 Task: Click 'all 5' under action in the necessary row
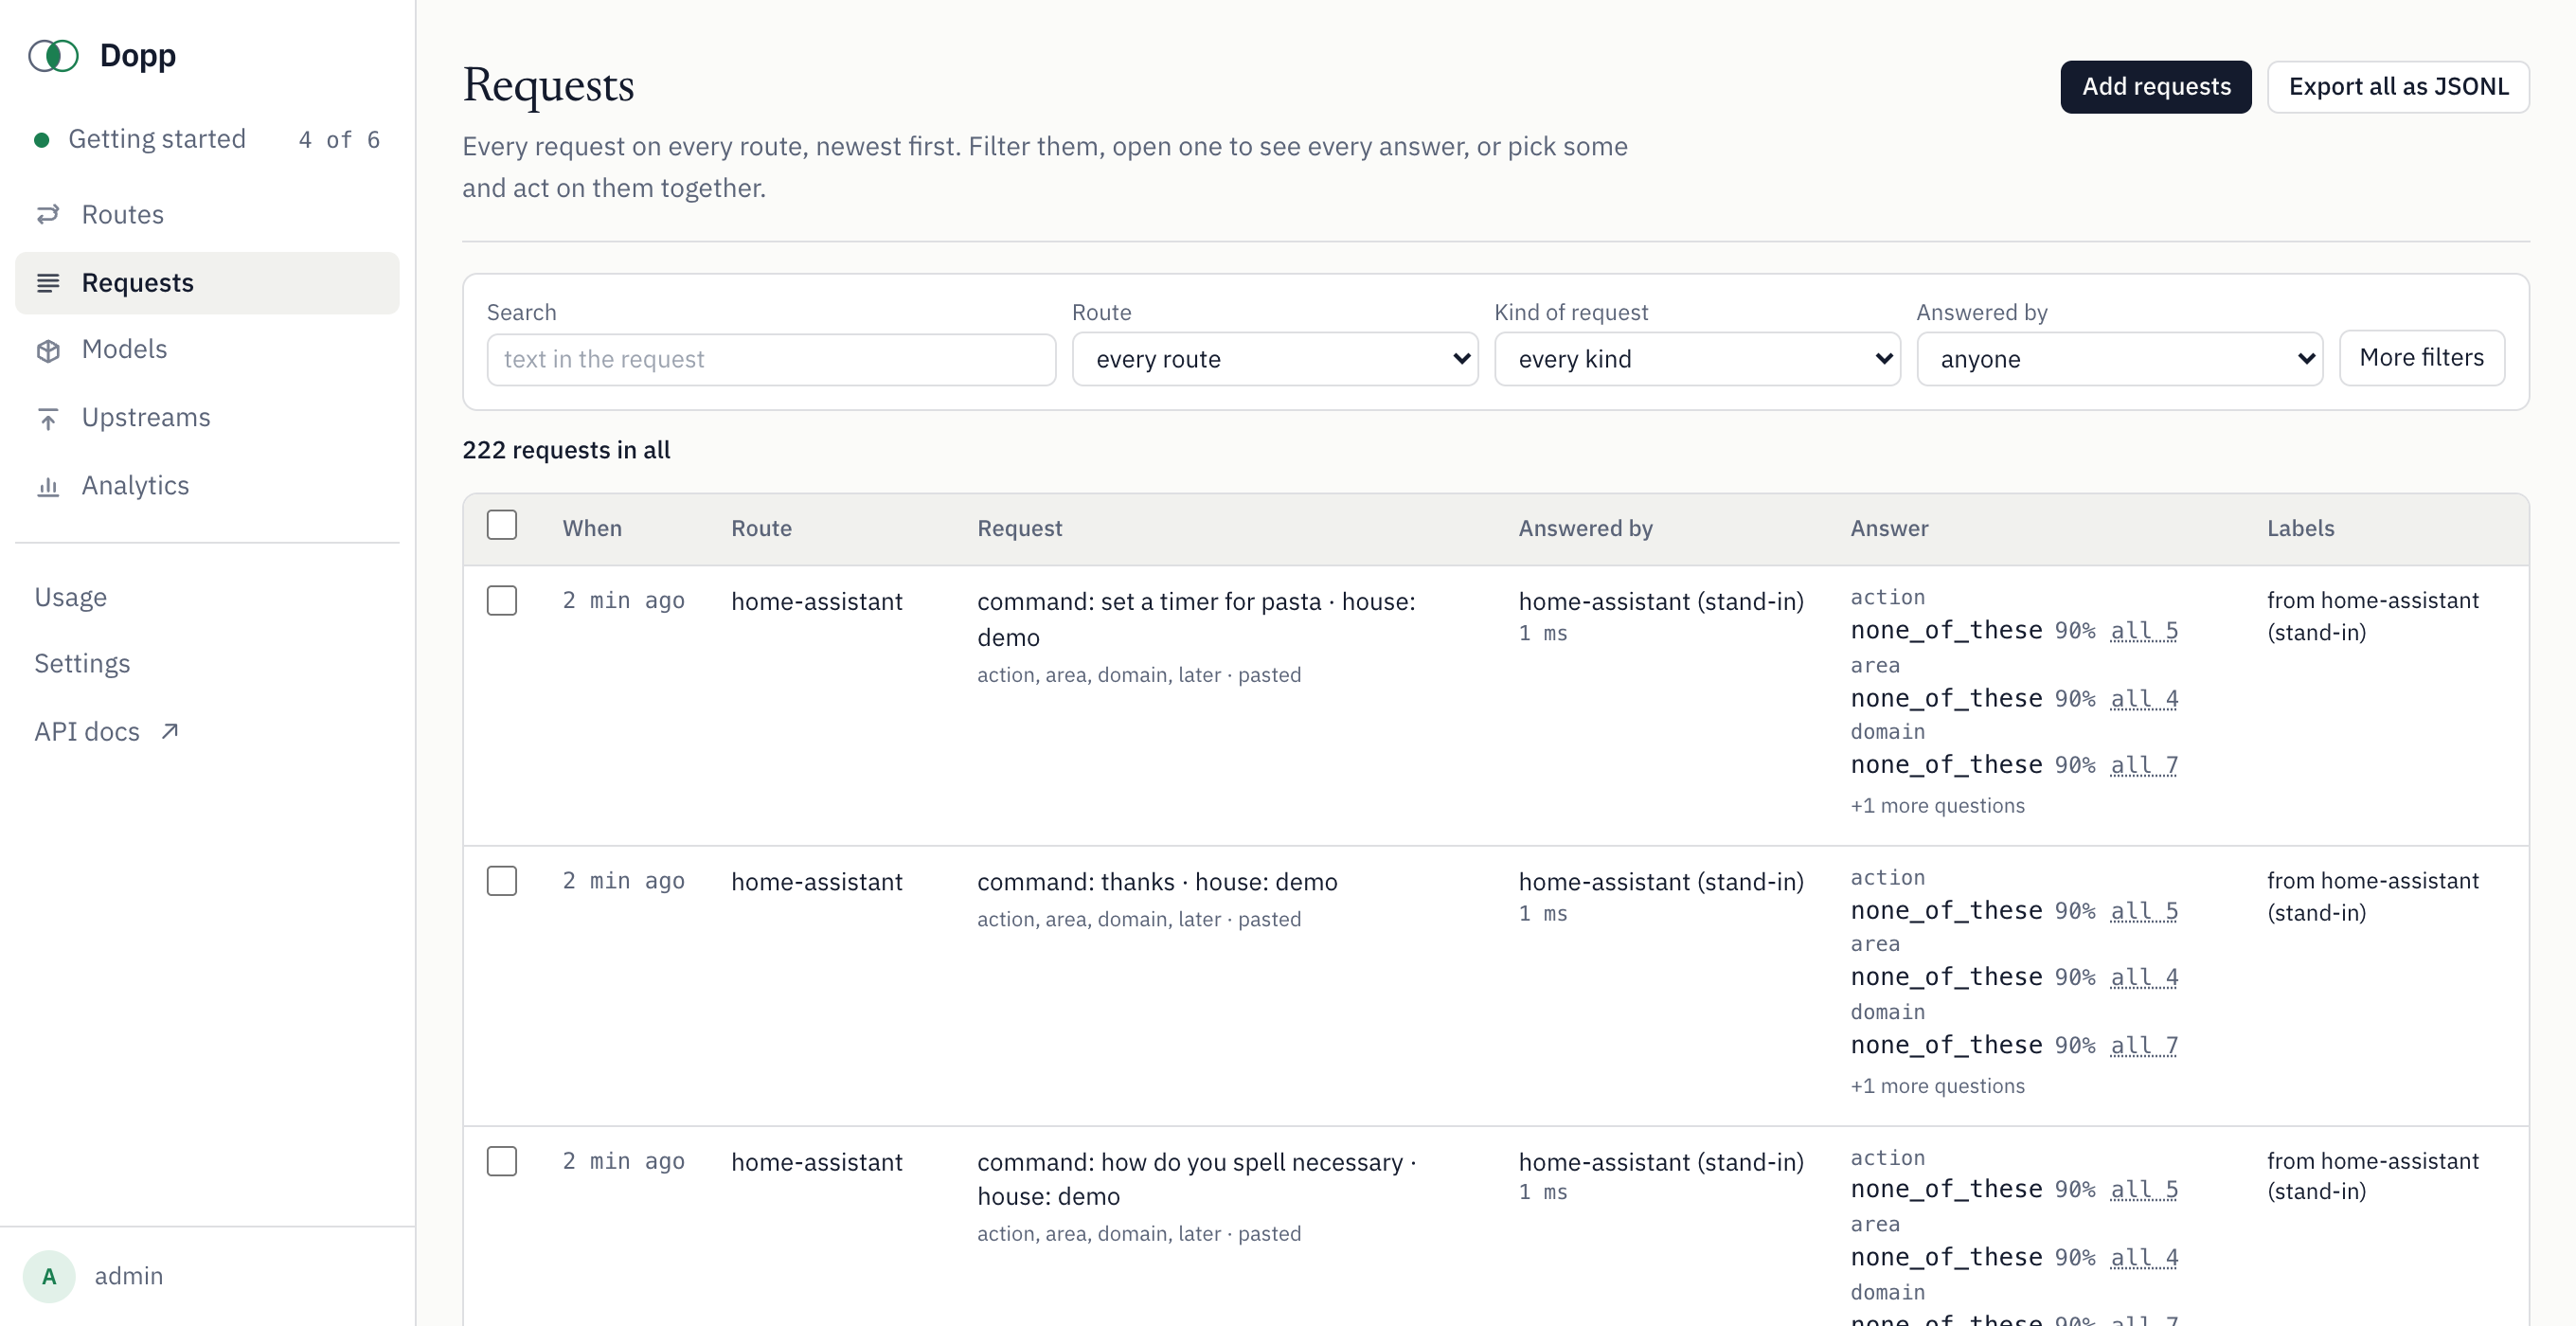(x=2143, y=1189)
